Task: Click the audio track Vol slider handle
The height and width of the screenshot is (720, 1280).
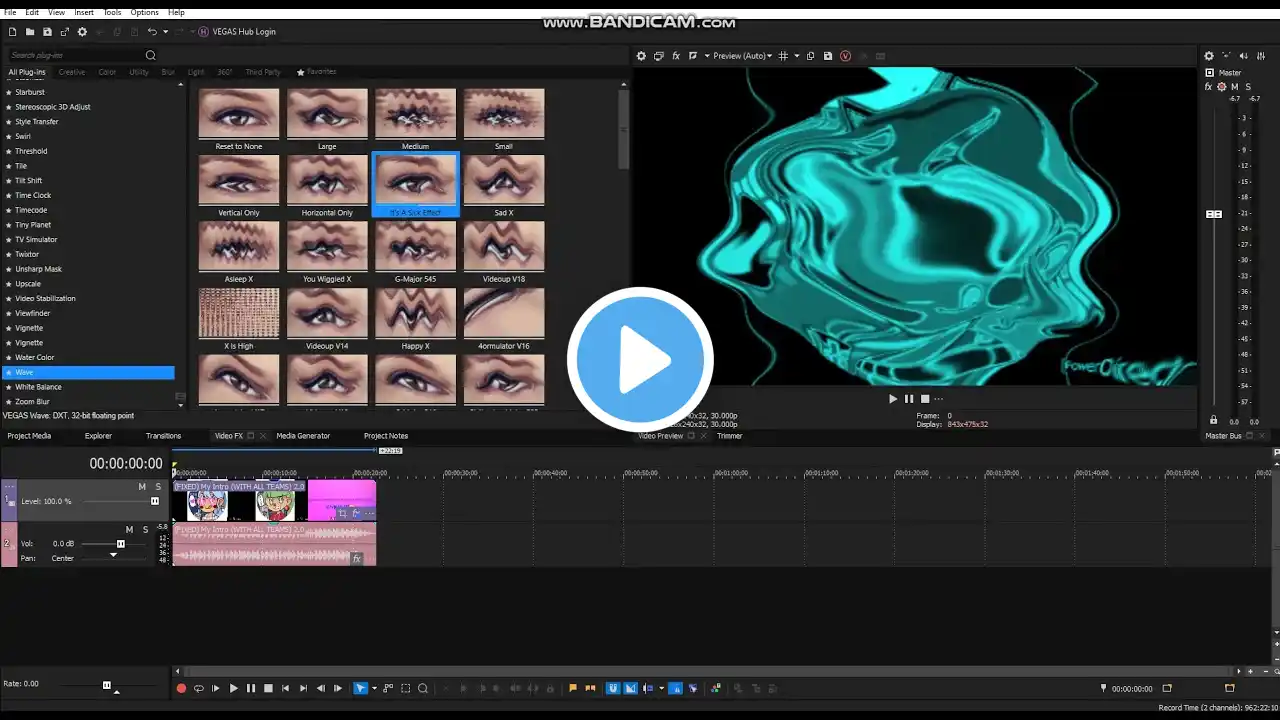Action: [121, 544]
